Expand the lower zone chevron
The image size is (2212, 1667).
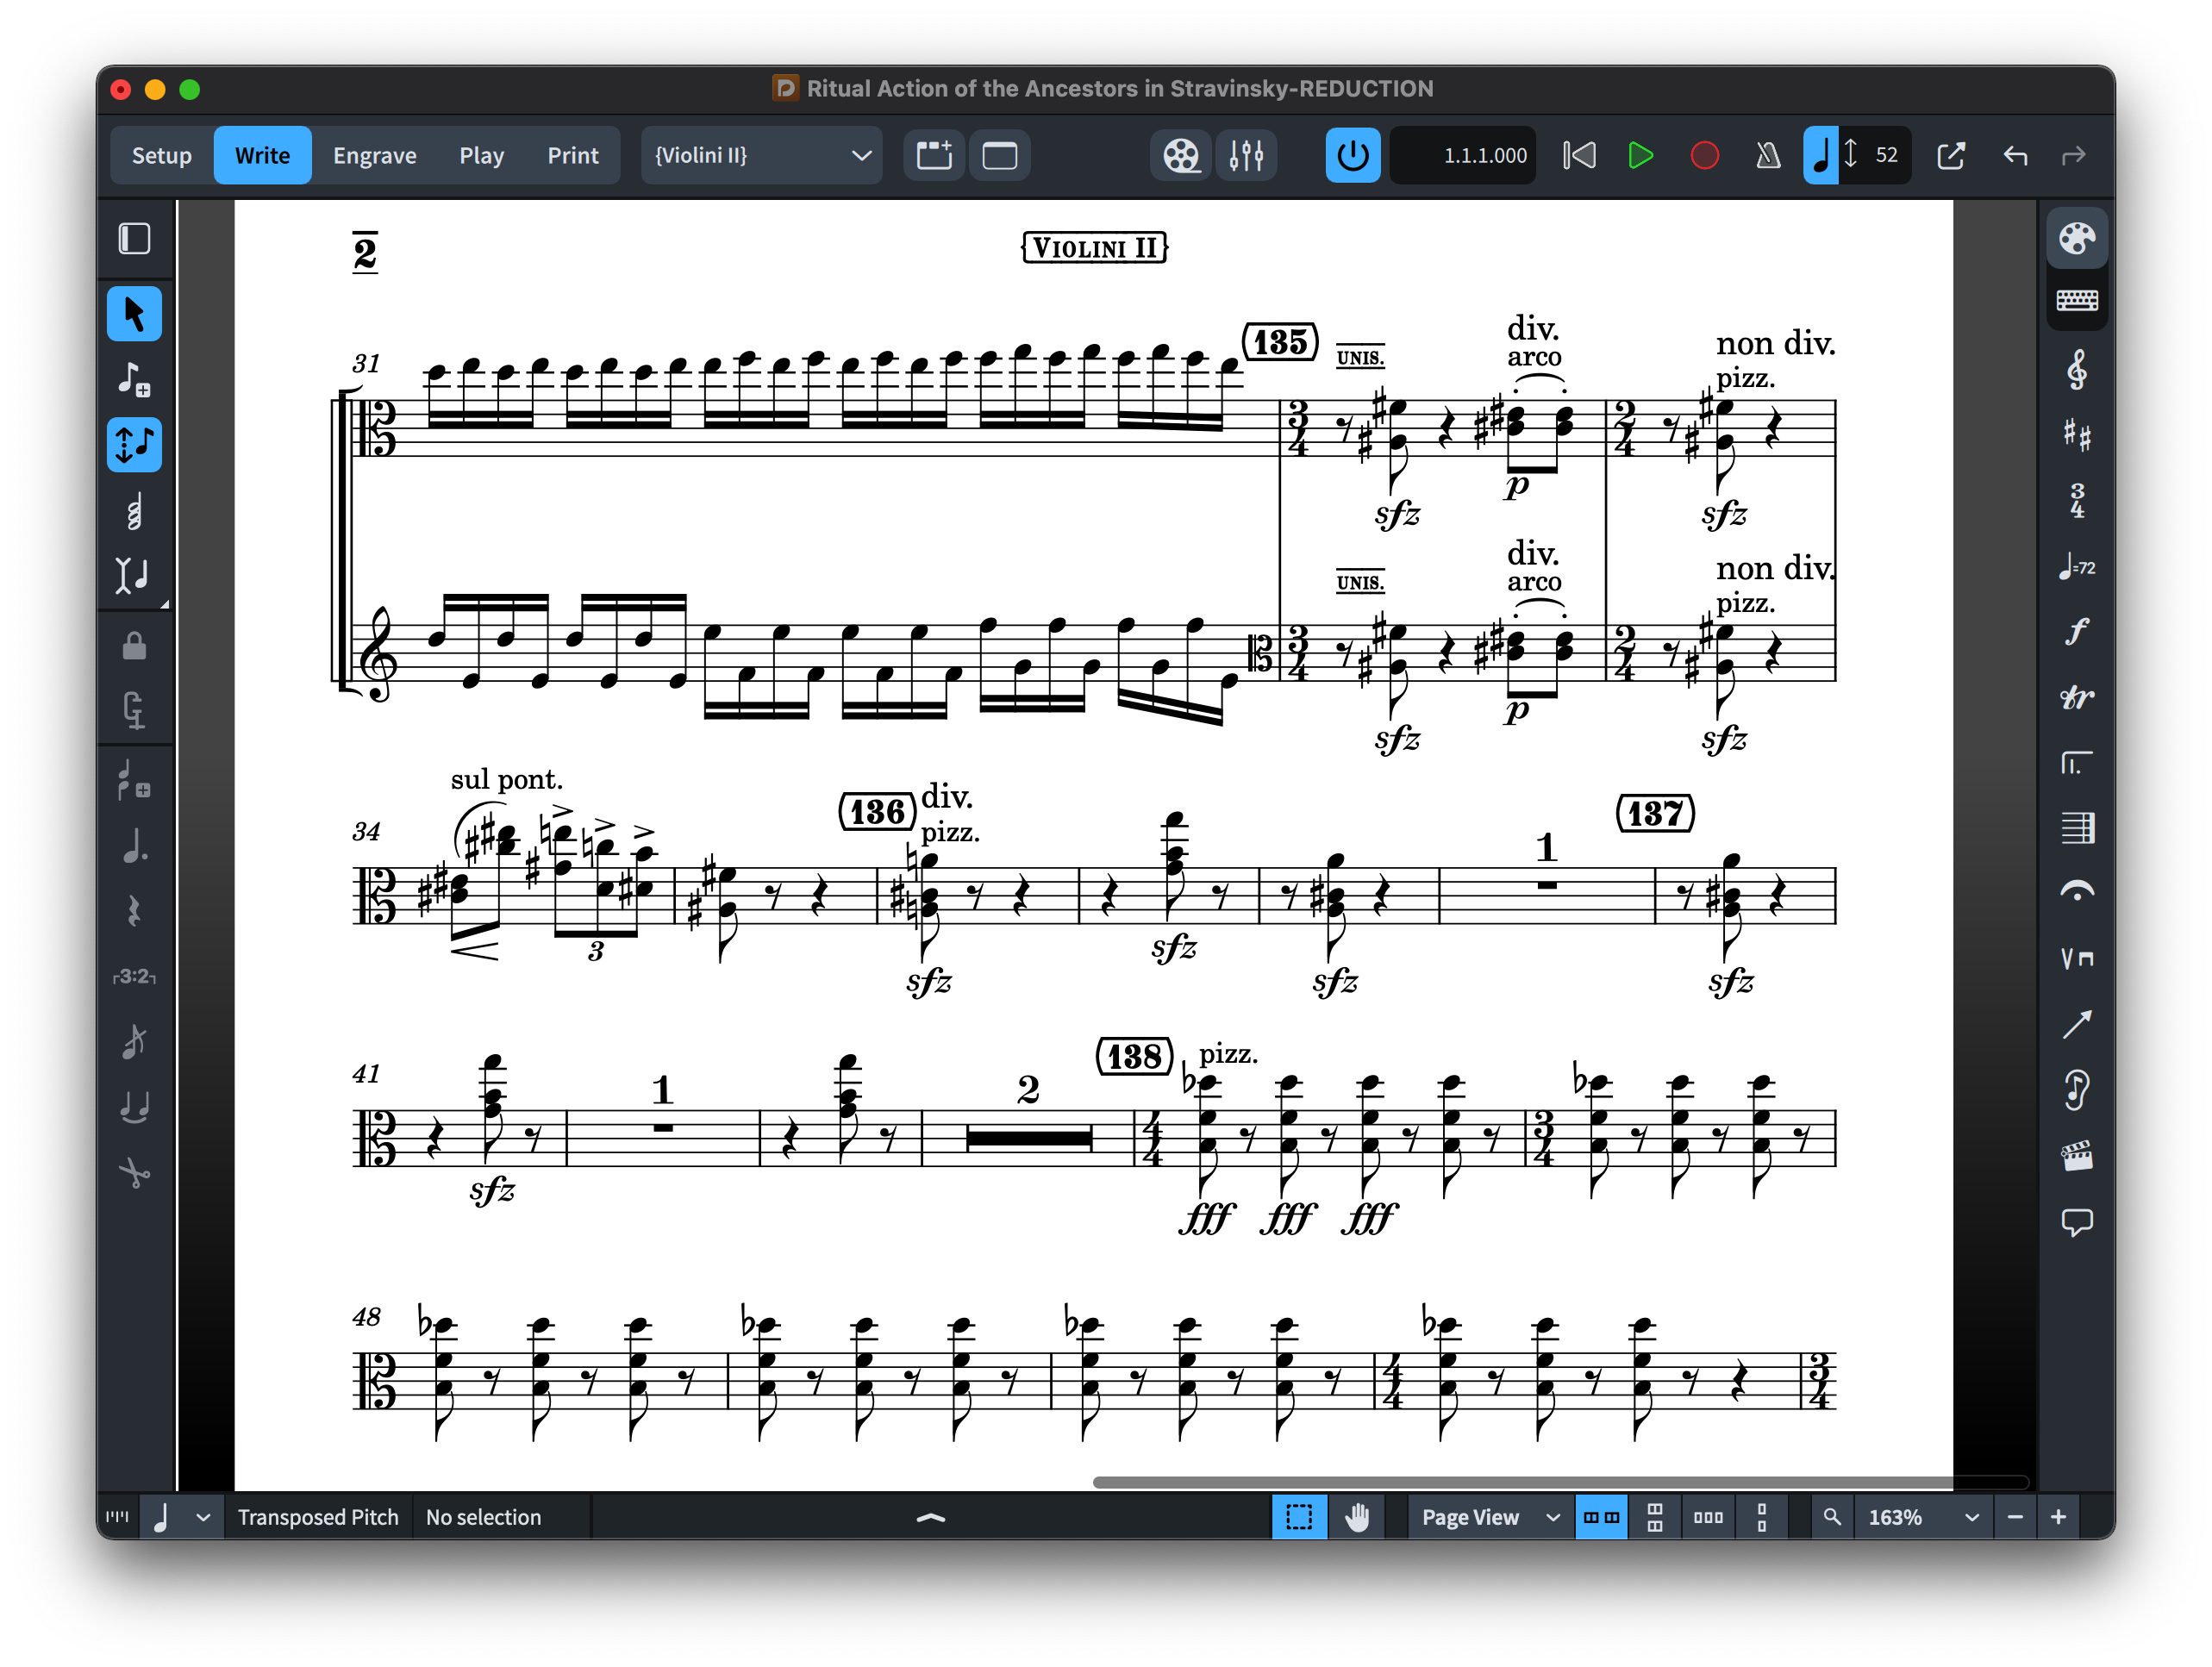930,1517
